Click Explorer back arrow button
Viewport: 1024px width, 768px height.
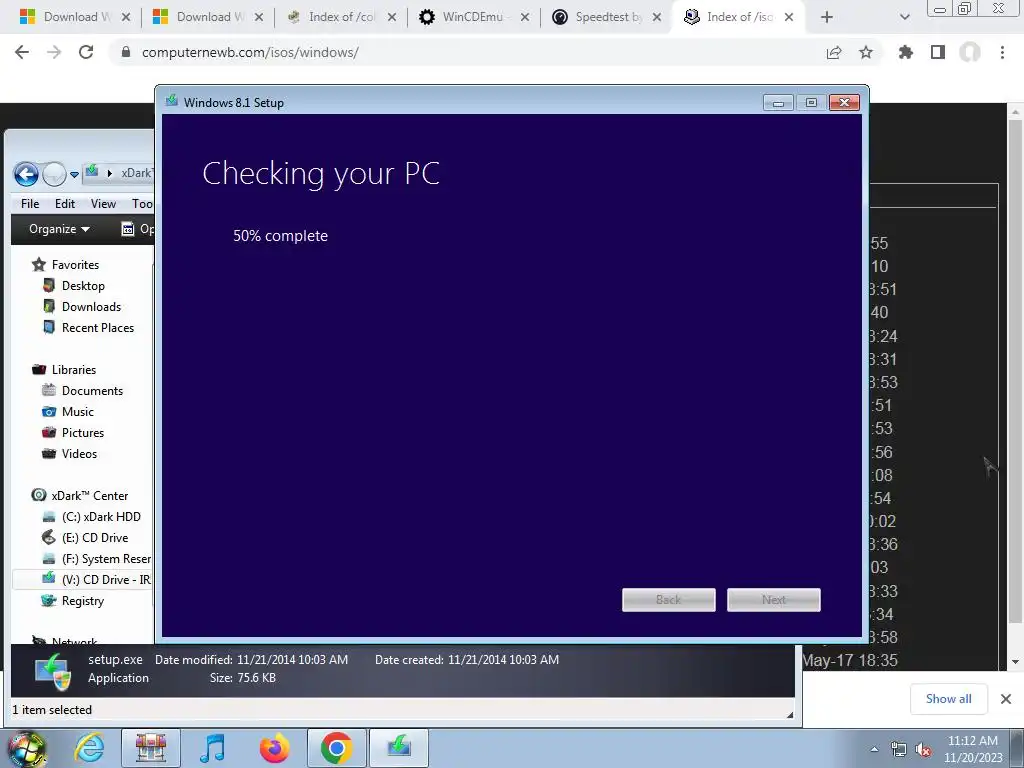(26, 174)
